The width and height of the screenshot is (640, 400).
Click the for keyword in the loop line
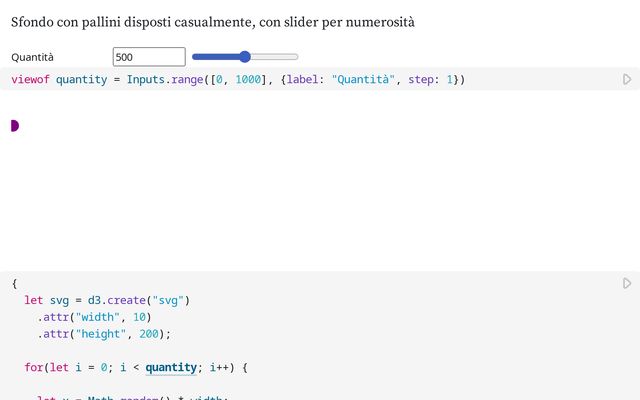pos(33,367)
